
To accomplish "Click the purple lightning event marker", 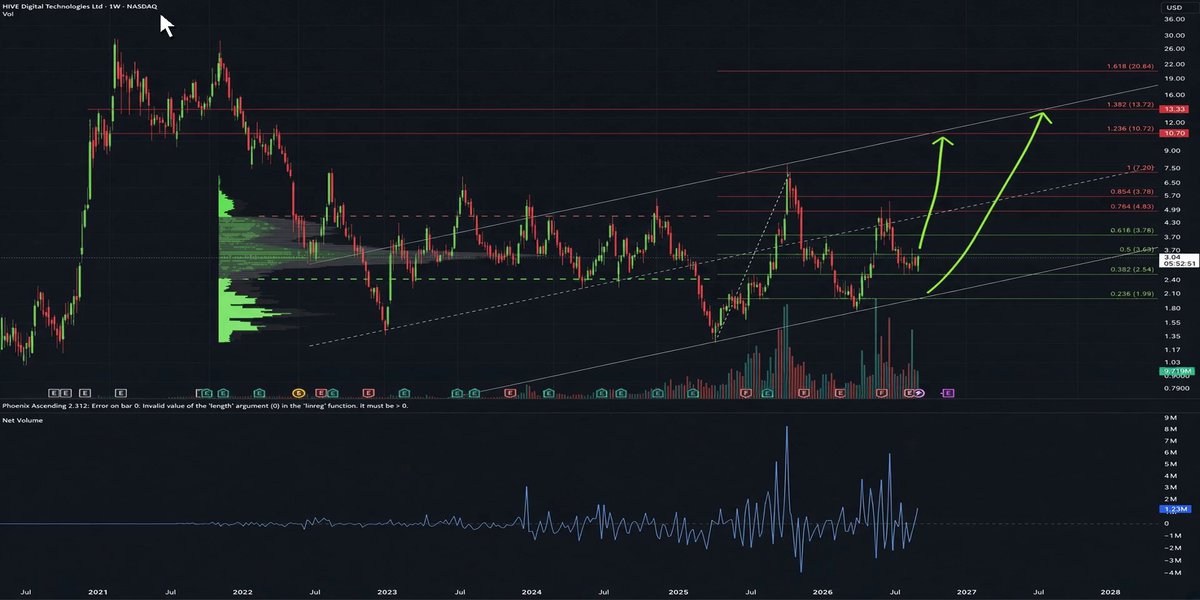I will click(919, 393).
